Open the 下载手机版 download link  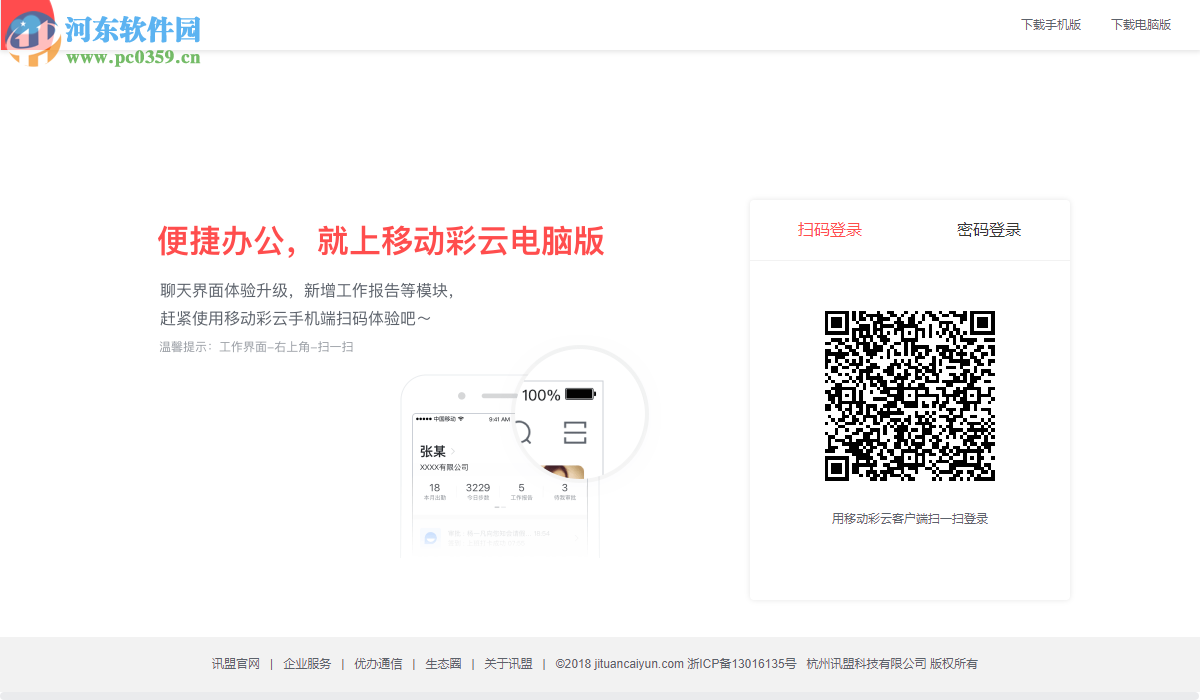pyautogui.click(x=1051, y=25)
